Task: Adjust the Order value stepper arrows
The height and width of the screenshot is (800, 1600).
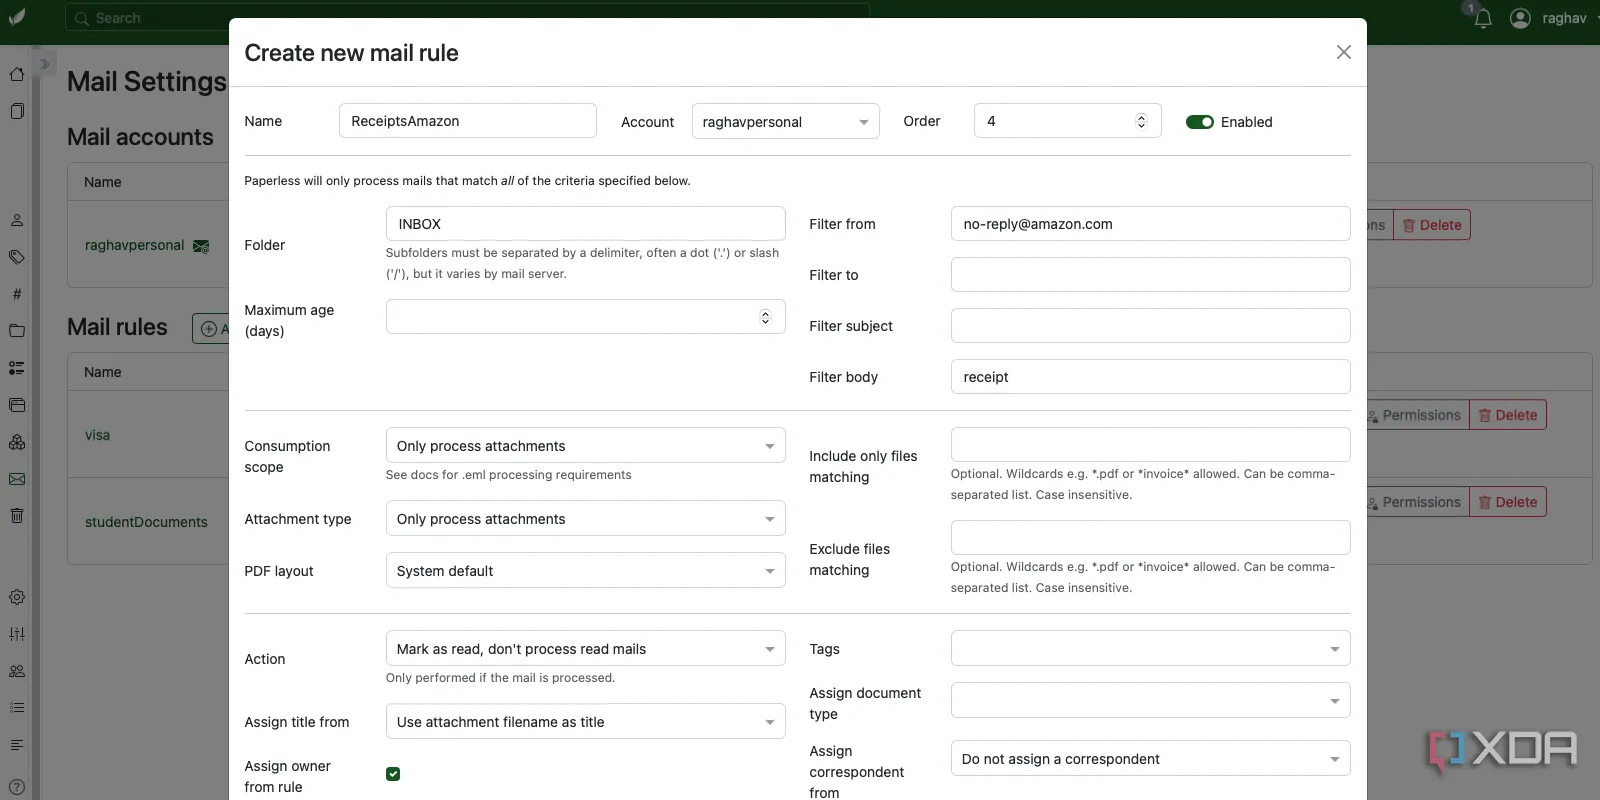Action: click(x=1141, y=121)
